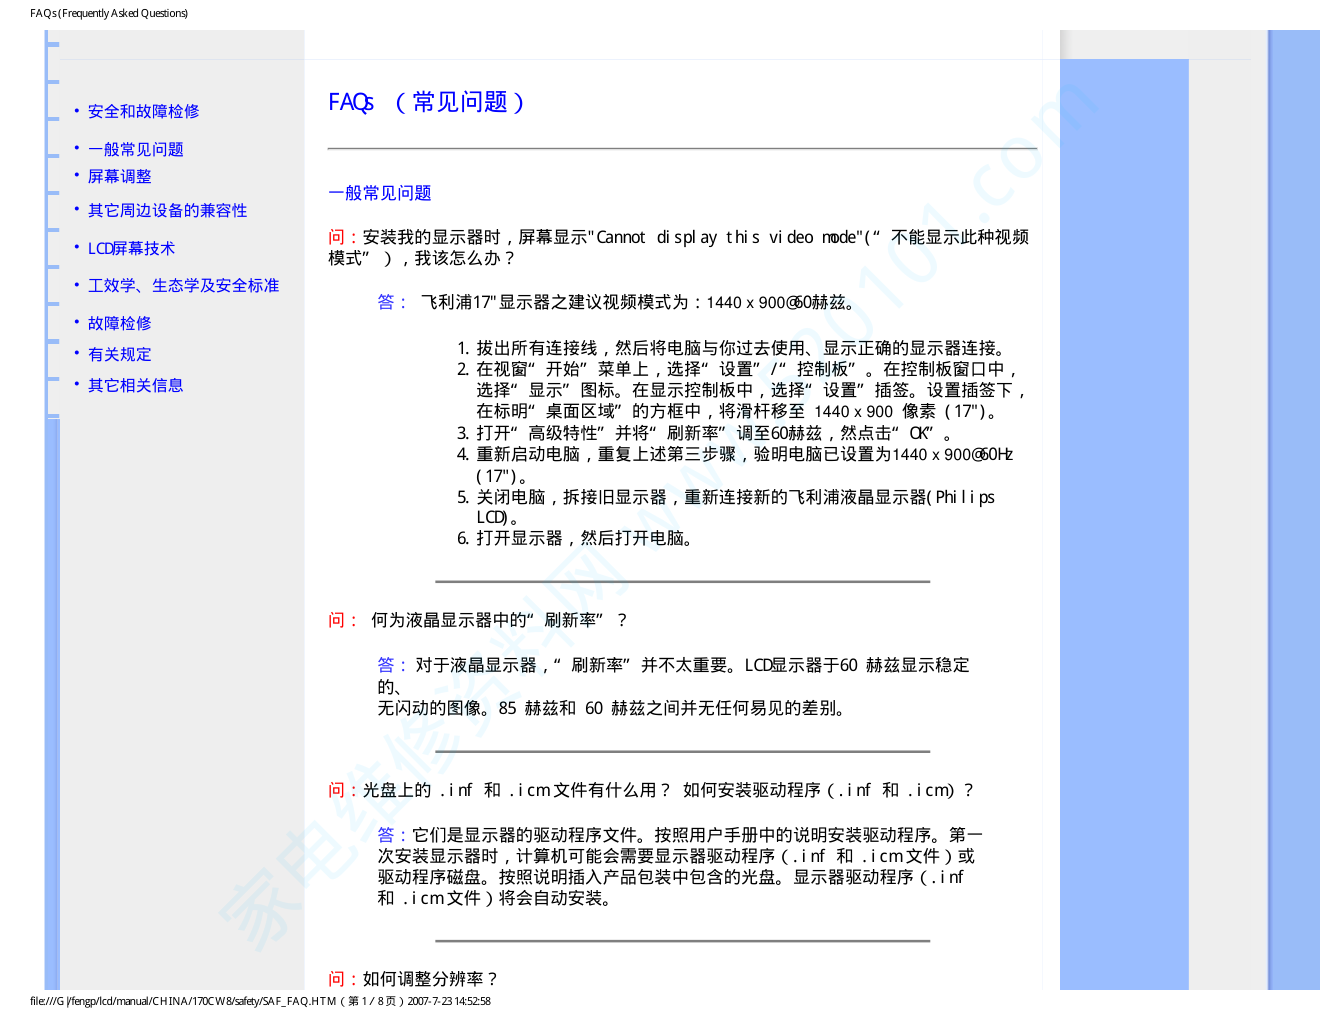Viewport: 1320px width, 1020px height.
Task: Open 工效学、生态学及安全标准 link
Action: pyautogui.click(x=183, y=286)
